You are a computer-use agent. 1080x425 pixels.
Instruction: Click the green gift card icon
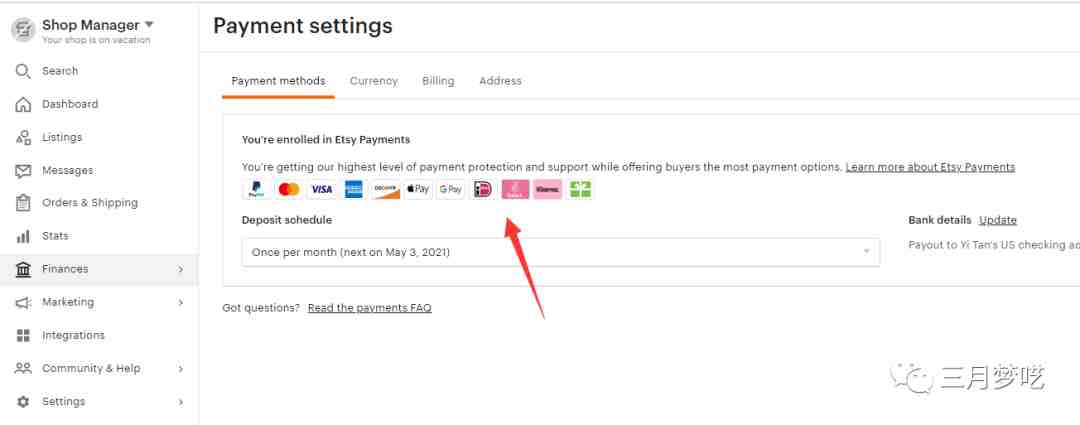[580, 189]
